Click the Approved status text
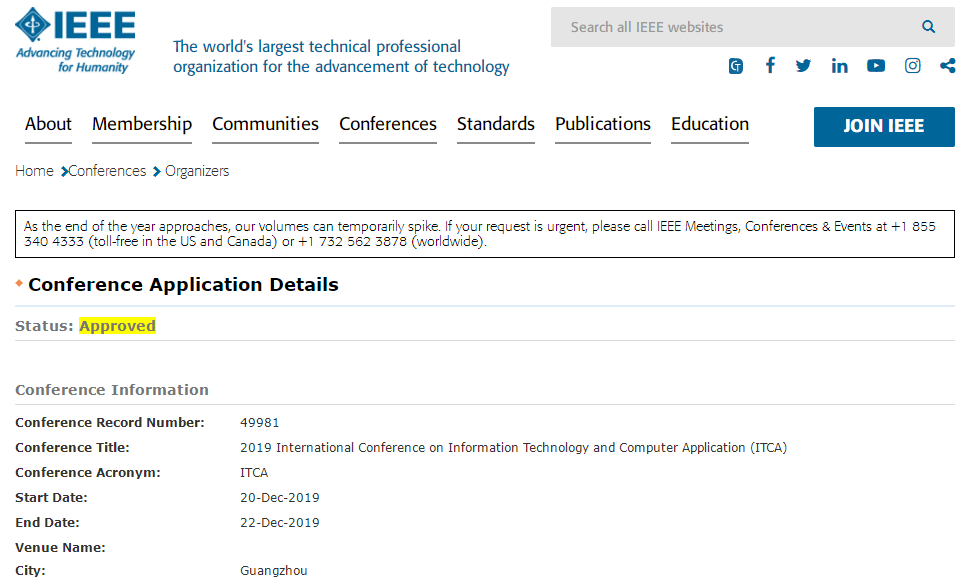Screen dimensions: 974x587 (117, 325)
